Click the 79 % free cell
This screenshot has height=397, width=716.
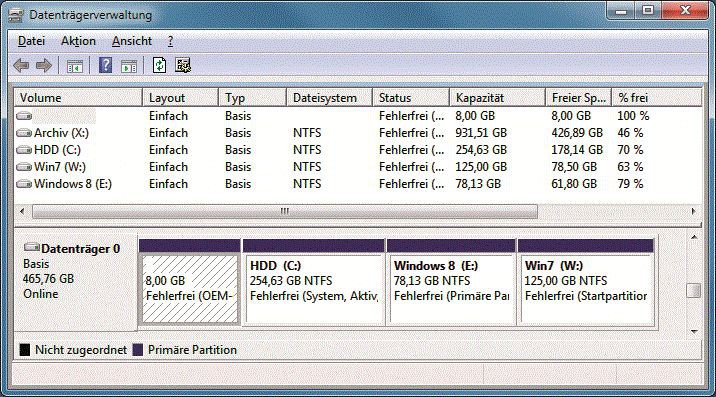630,184
